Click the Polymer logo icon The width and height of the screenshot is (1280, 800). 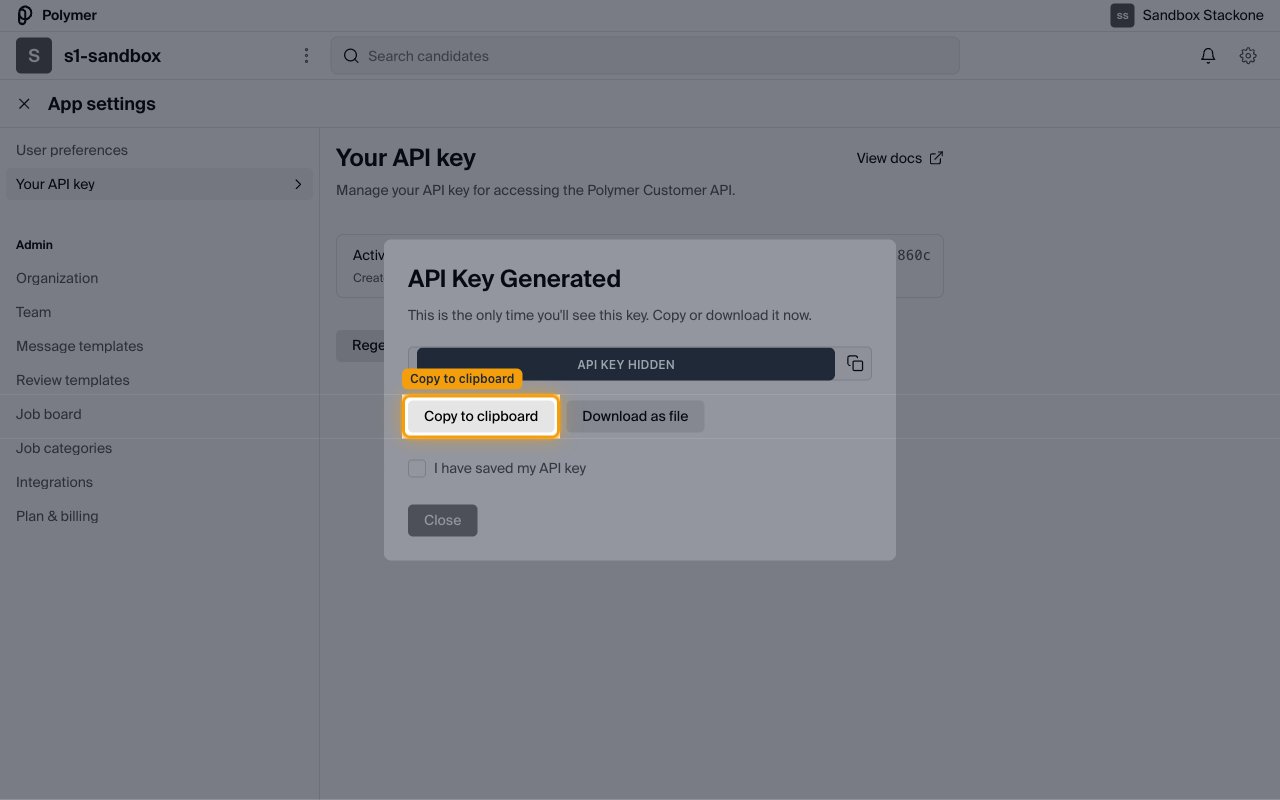(25, 15)
